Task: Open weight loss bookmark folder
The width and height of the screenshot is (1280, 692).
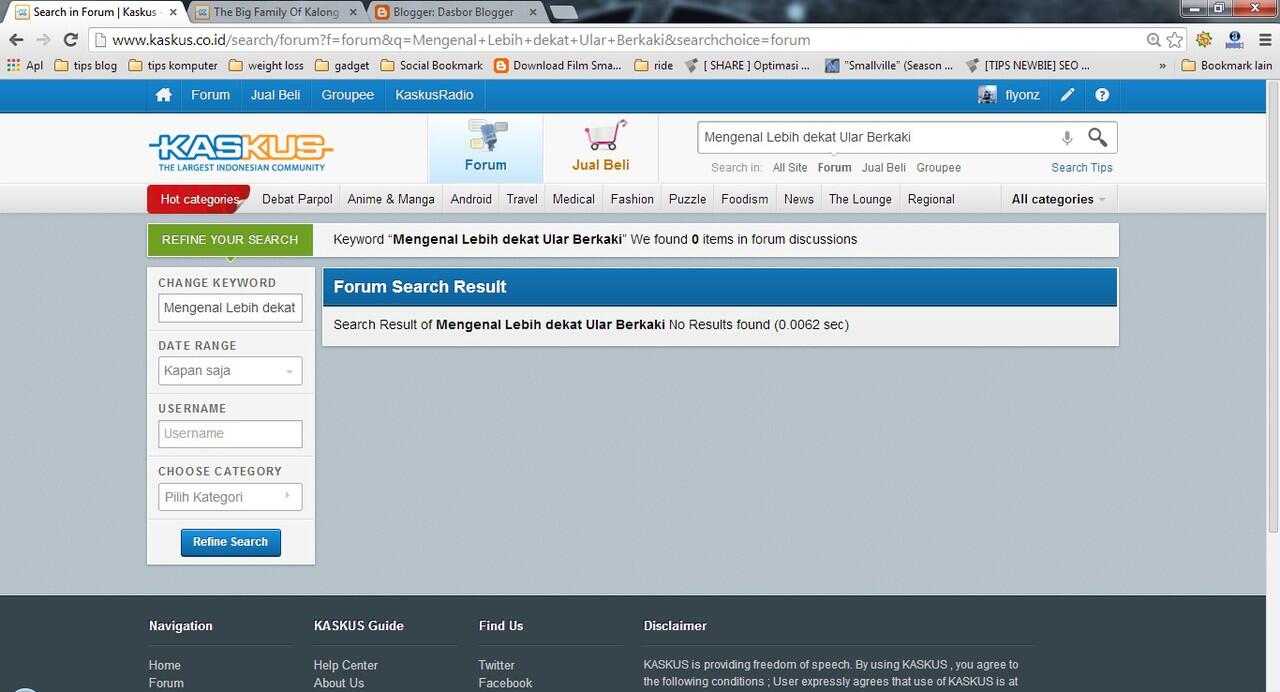Action: pyautogui.click(x=266, y=65)
